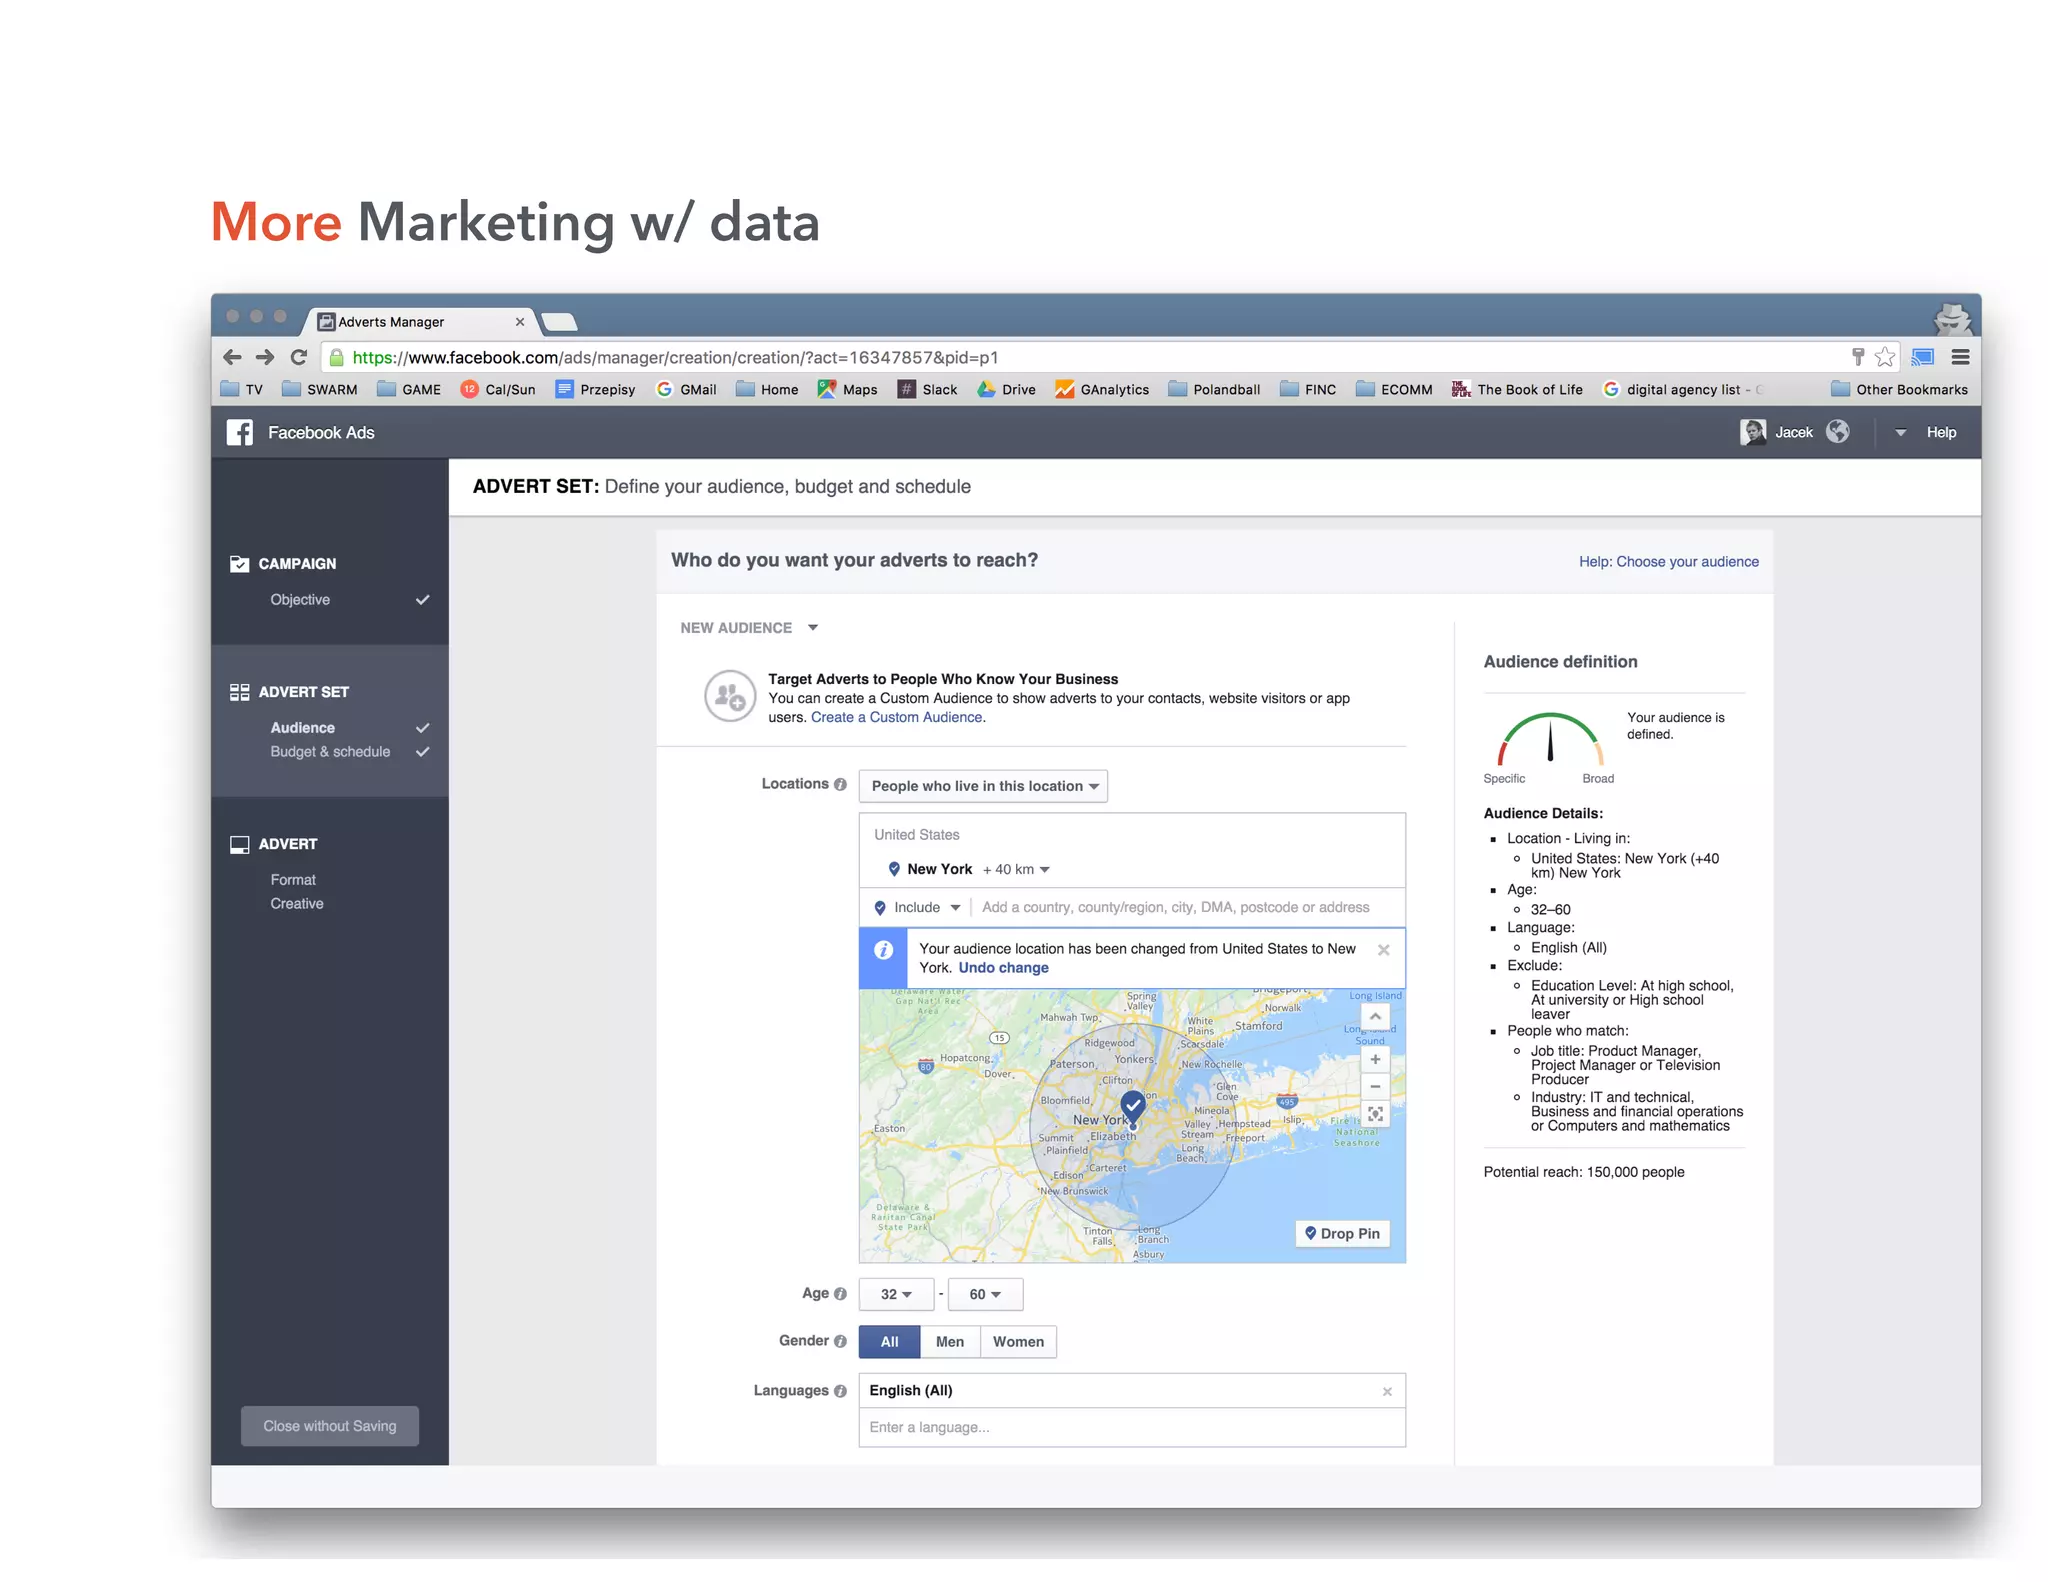
Task: Click Help in top bar
Action: tap(1941, 433)
